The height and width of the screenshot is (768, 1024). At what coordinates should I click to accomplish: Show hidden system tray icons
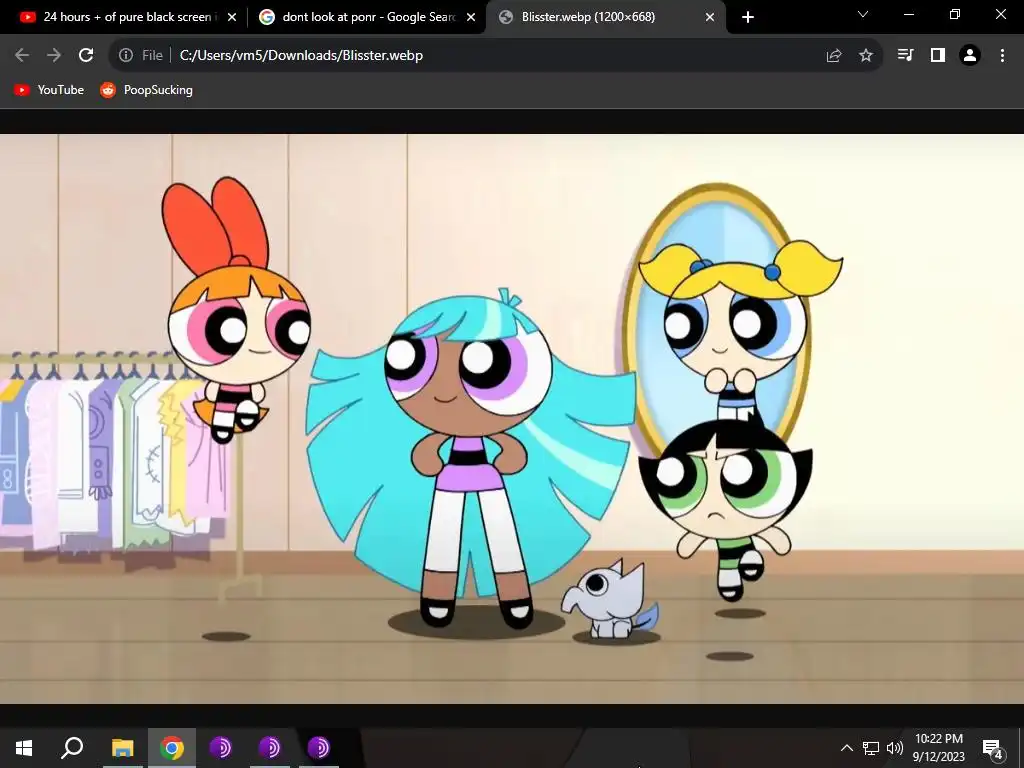tap(846, 748)
